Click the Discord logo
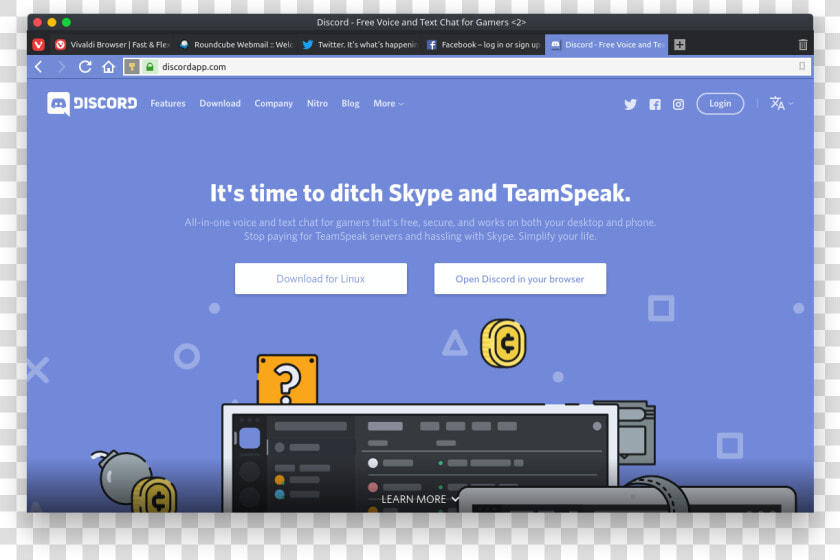 click(x=92, y=103)
